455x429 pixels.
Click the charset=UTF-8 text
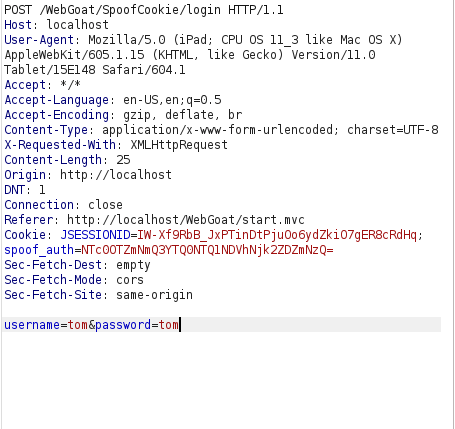click(393, 130)
